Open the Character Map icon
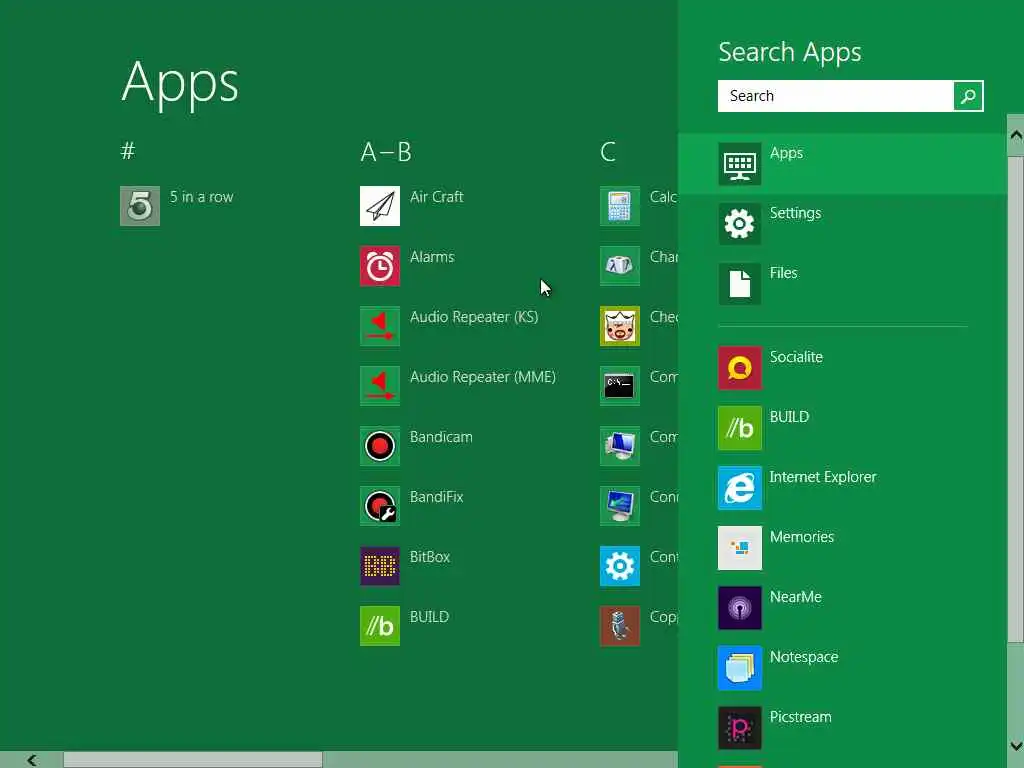This screenshot has width=1024, height=768. (x=620, y=266)
